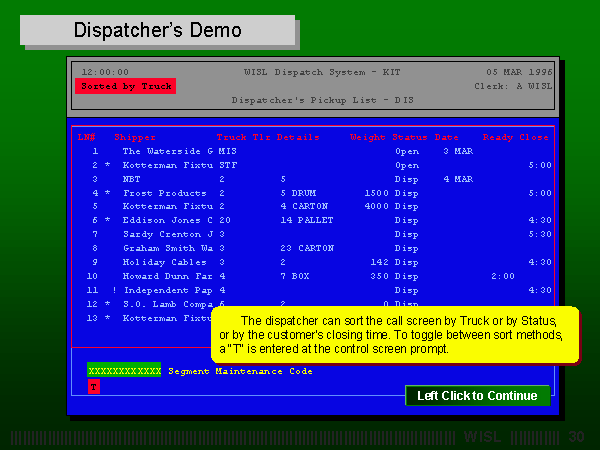
Task: Click the Dispatcher's Demo slide title
Action: point(157,30)
